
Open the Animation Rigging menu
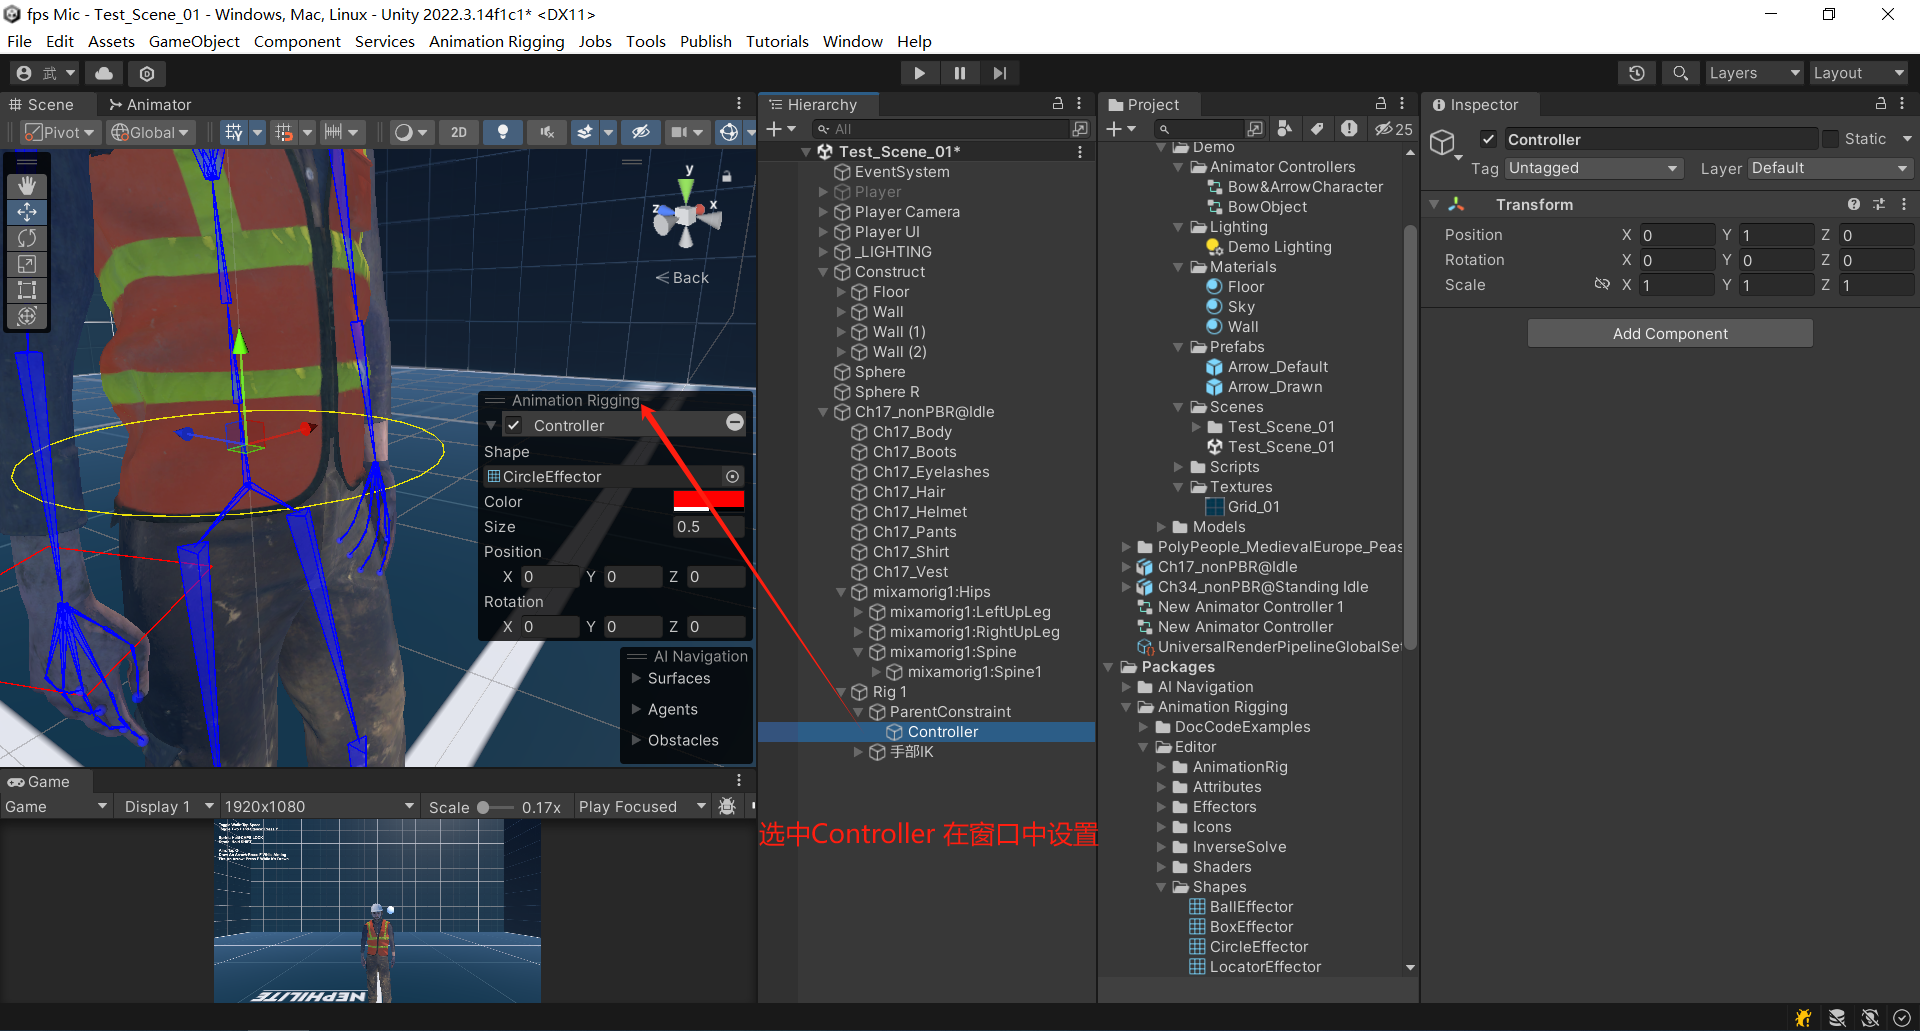(x=497, y=41)
